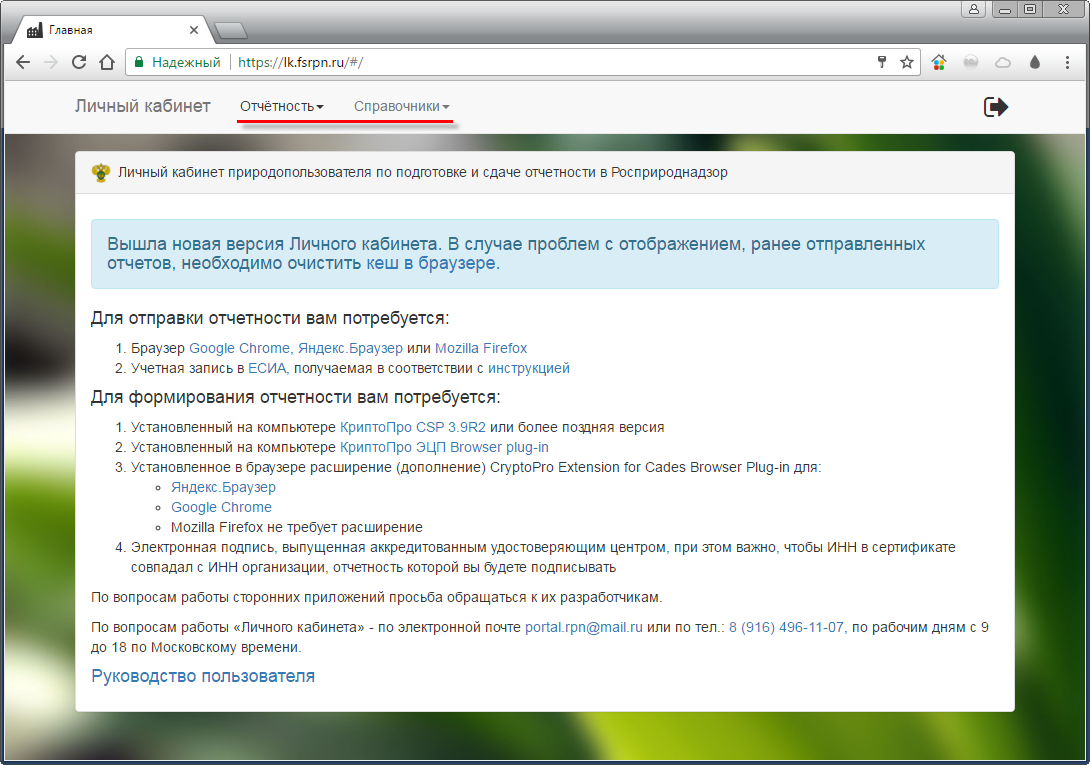Click text Mozilla Firefox не требует расширение
1090x765 pixels.
(x=297, y=527)
